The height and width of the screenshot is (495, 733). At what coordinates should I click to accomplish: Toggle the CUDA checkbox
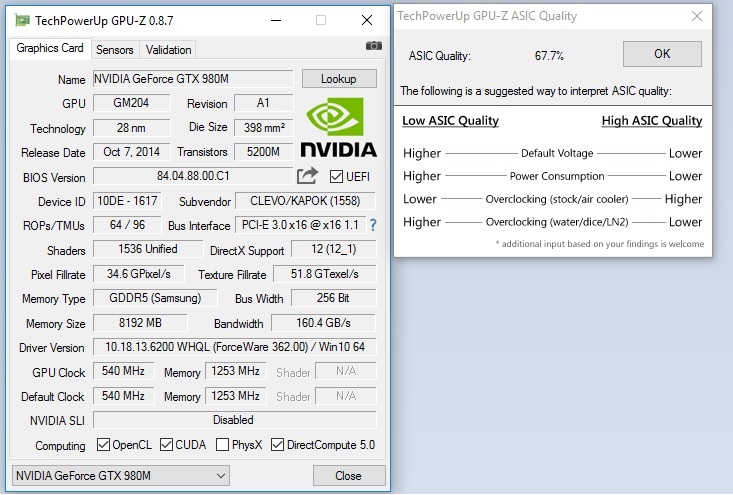pyautogui.click(x=166, y=445)
